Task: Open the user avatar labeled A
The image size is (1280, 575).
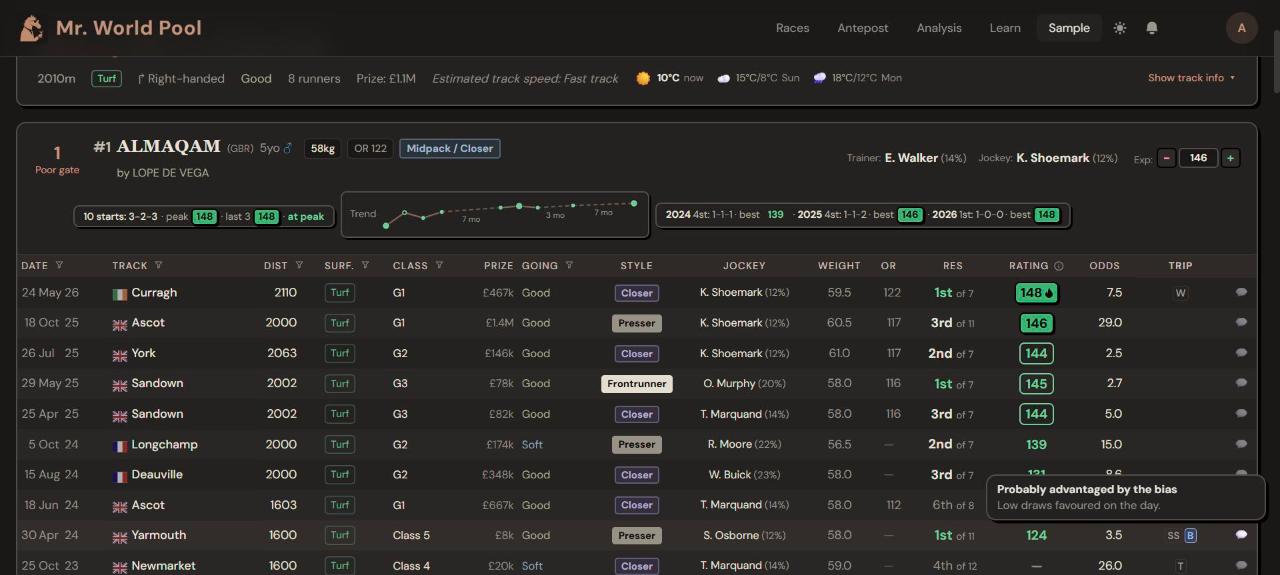Action: pos(1242,28)
